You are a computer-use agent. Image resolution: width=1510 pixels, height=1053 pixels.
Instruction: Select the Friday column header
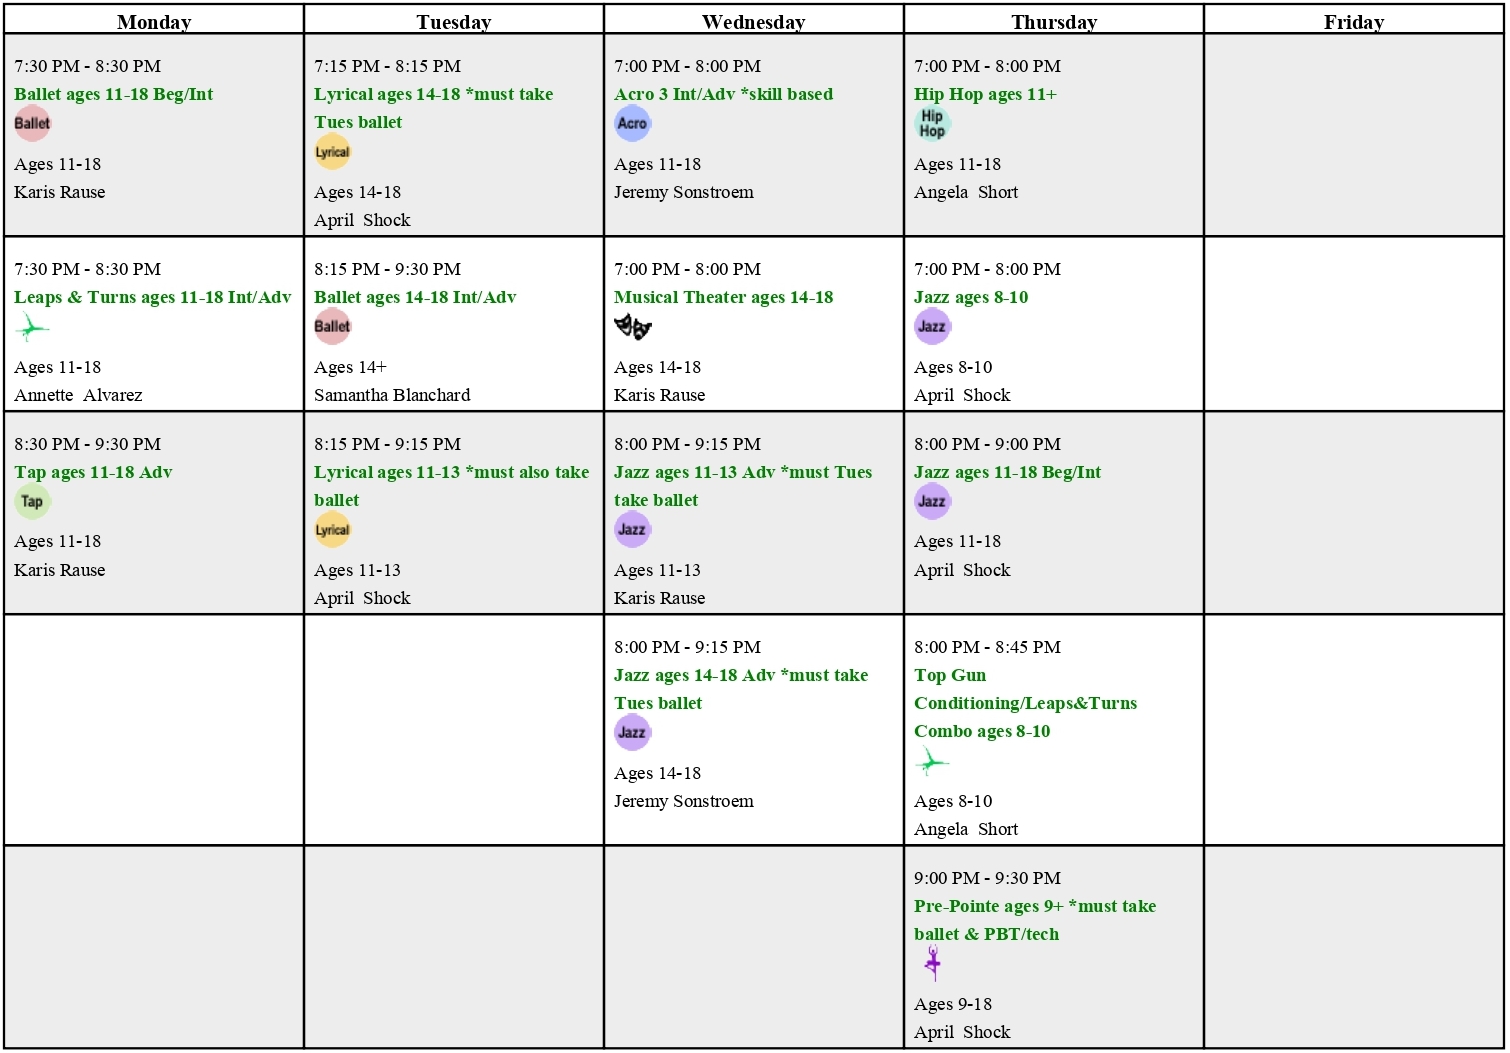(1354, 21)
